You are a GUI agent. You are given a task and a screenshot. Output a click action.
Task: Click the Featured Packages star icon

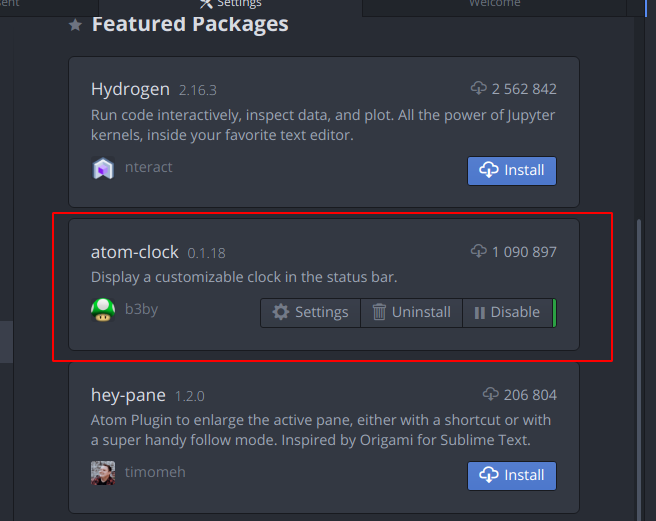[x=75, y=25]
